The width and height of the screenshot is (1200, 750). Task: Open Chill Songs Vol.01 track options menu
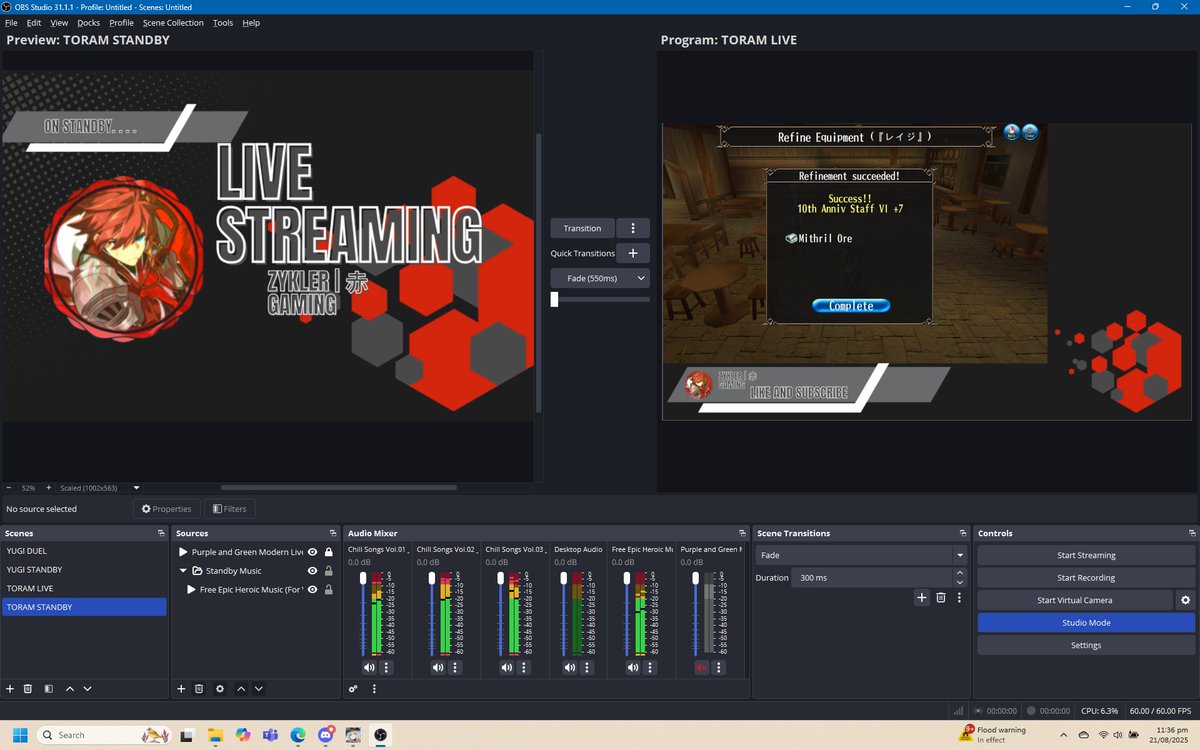tap(387, 667)
